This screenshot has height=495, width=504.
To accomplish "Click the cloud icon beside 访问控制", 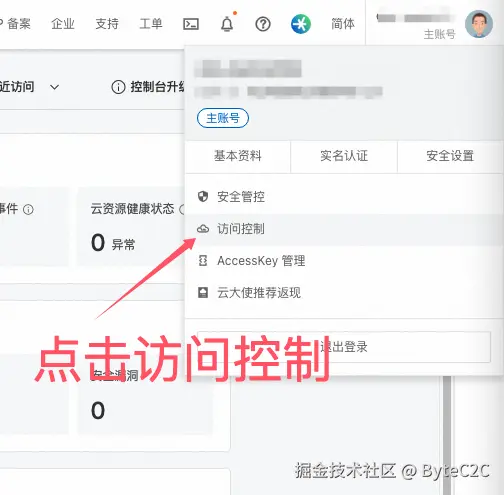I will coord(203,229).
